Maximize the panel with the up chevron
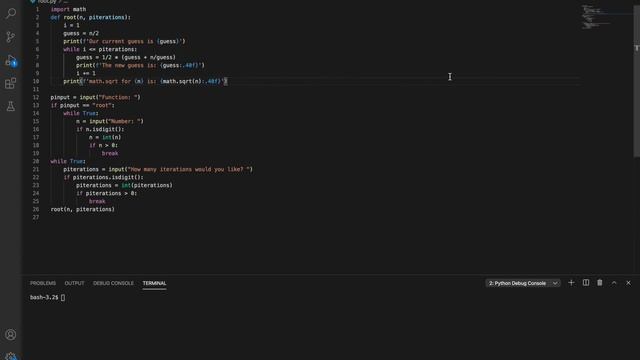The height and width of the screenshot is (360, 640). pos(614,283)
